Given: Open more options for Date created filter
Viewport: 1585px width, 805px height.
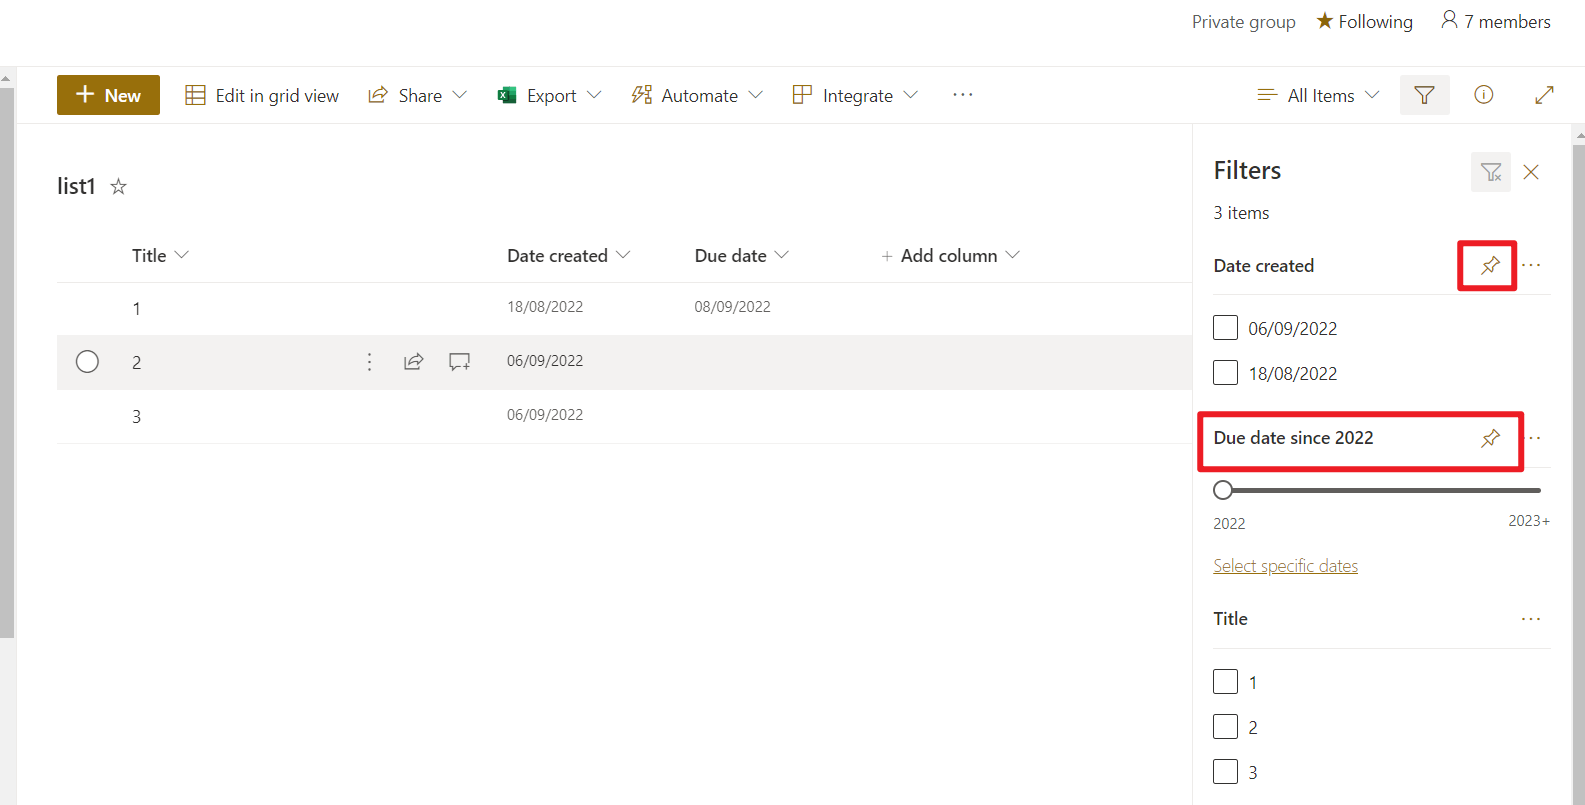Looking at the screenshot, I should coord(1531,265).
